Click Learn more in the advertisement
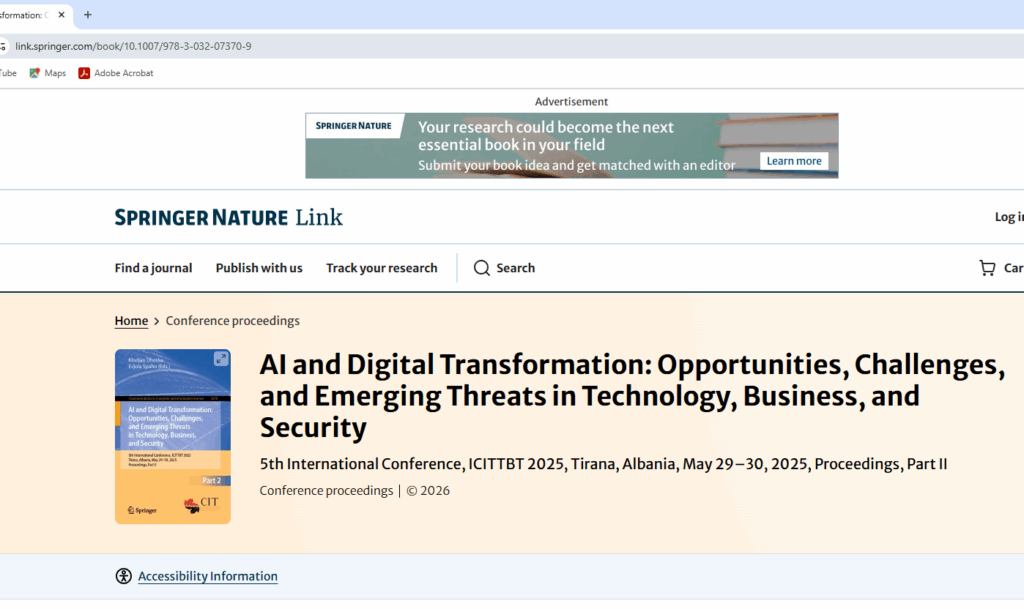Screen dimensions: 1024x609 point(793,161)
